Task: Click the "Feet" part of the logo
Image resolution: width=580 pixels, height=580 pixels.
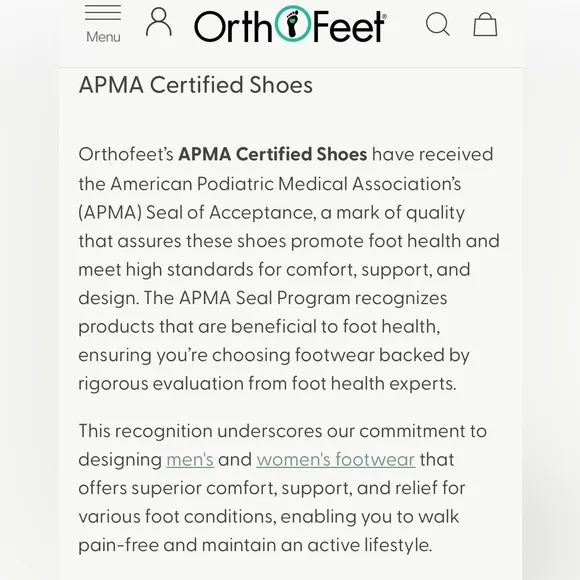Action: pyautogui.click(x=348, y=26)
